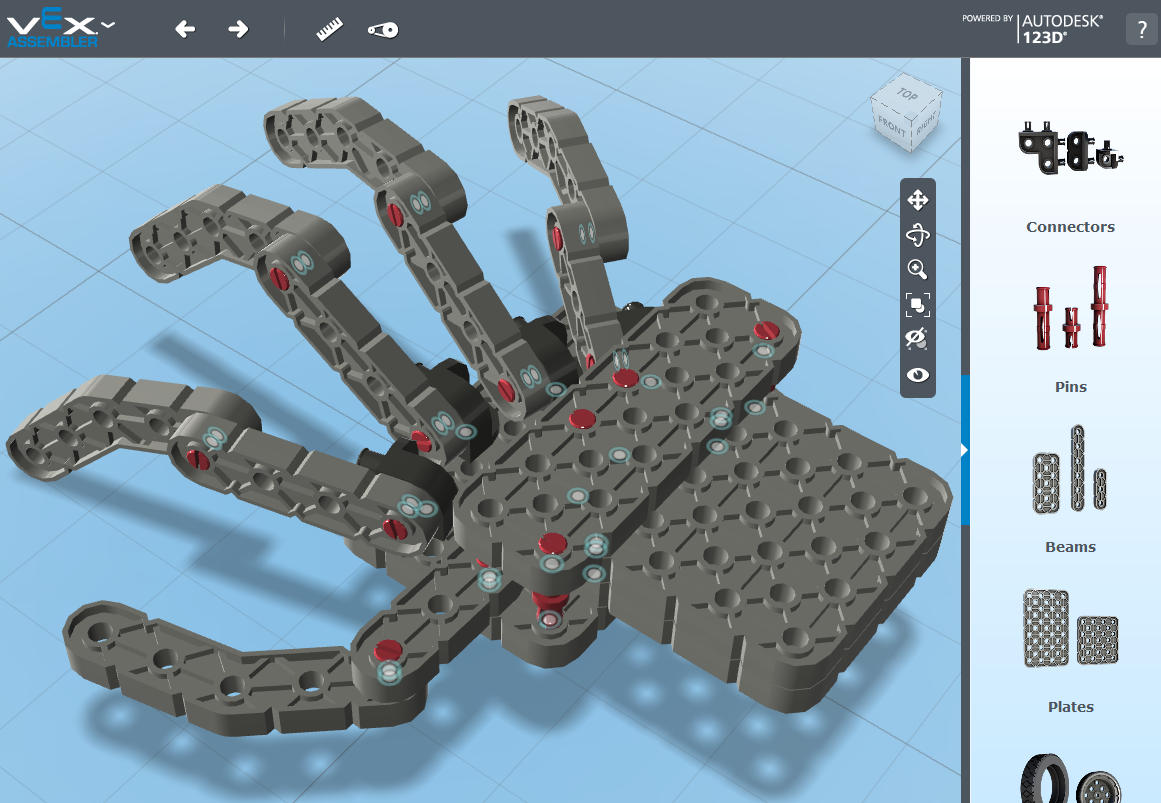Toggle hide selected parts icon
The width and height of the screenshot is (1161, 803).
[x=917, y=339]
